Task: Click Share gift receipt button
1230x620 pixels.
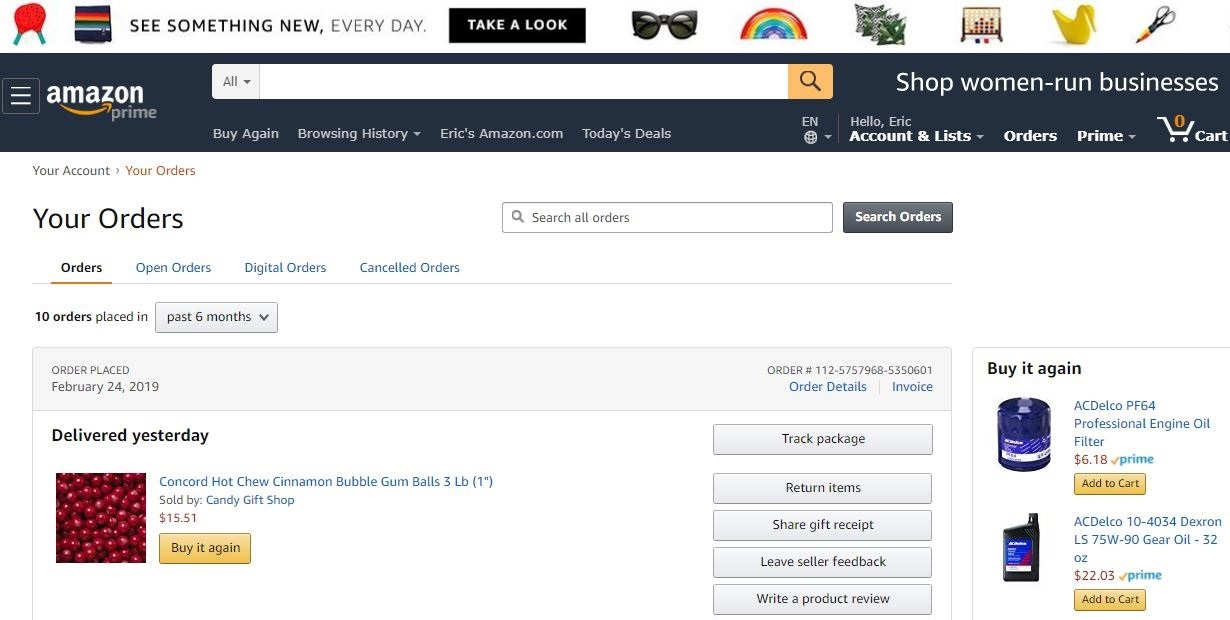Action: coord(823,525)
